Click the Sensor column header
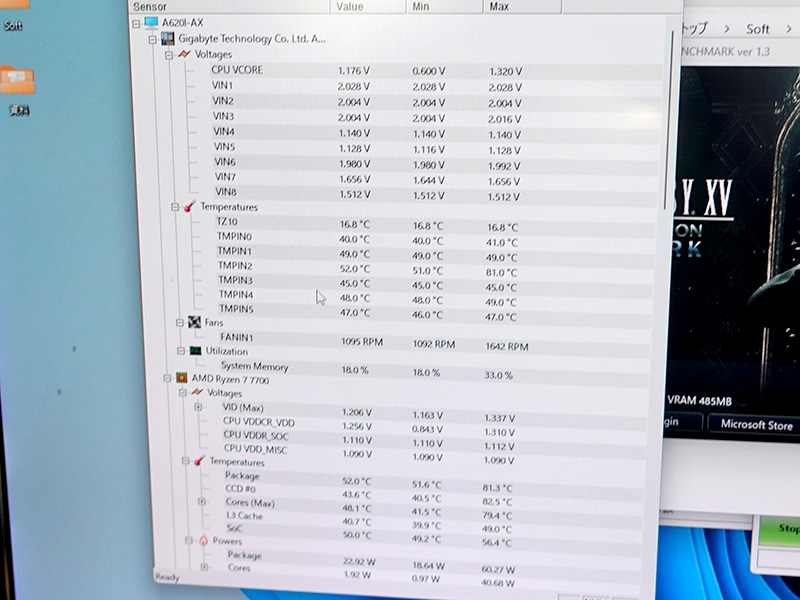Screen dimensions: 800x600 (x=229, y=7)
